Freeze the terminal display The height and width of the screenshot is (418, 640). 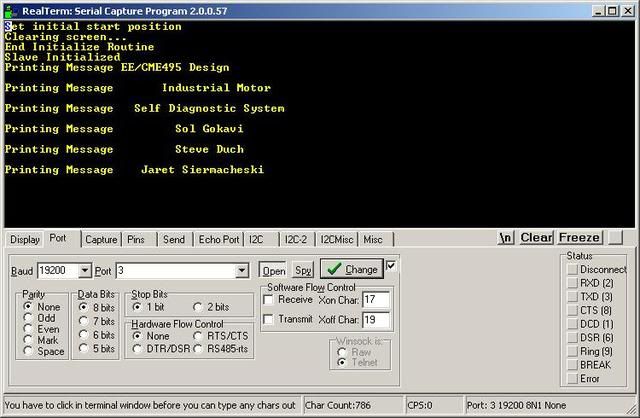(580, 238)
